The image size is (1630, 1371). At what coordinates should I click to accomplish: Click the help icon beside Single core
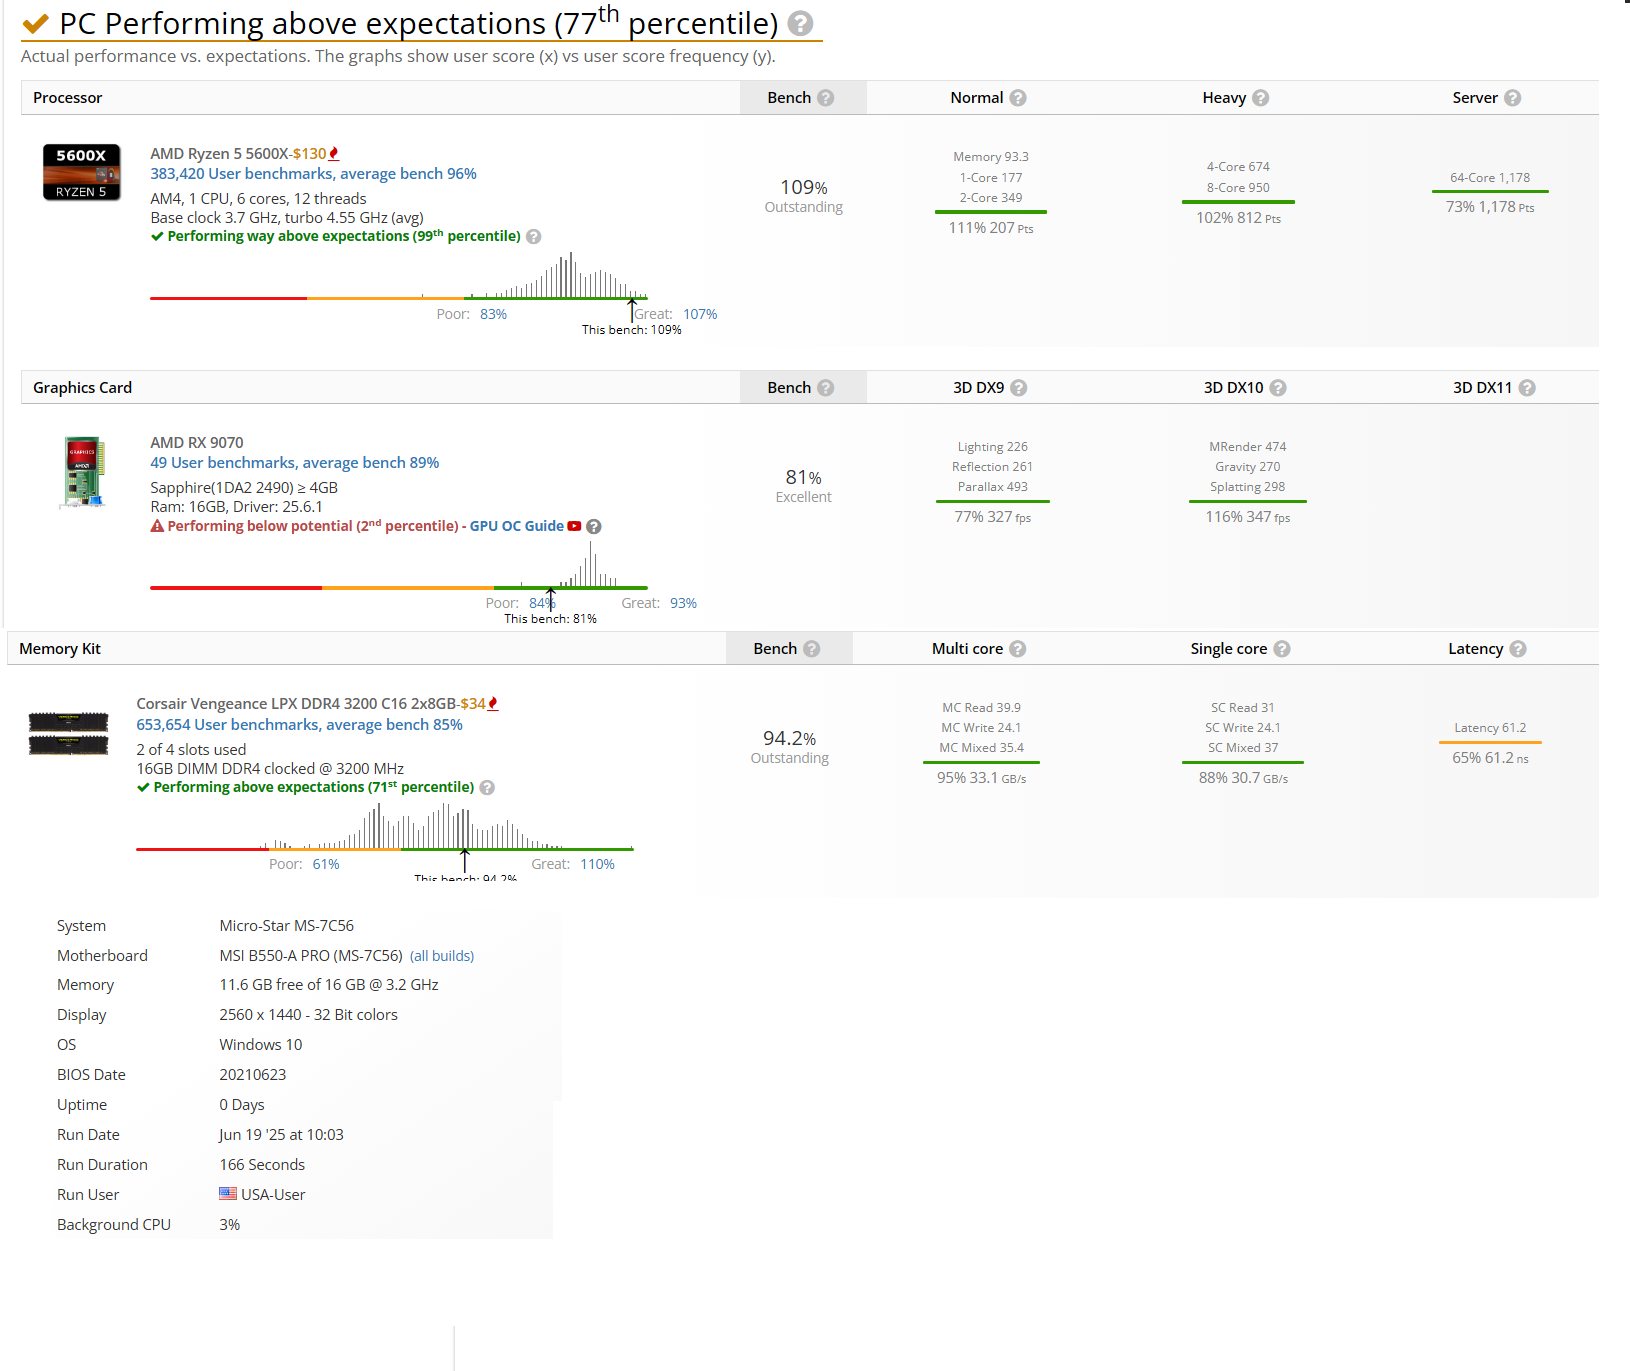pos(1282,649)
